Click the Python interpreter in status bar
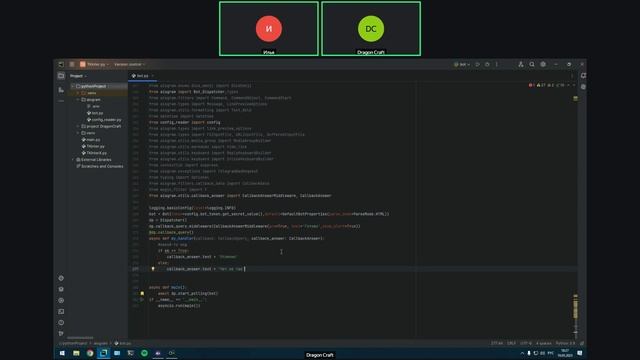 point(565,344)
